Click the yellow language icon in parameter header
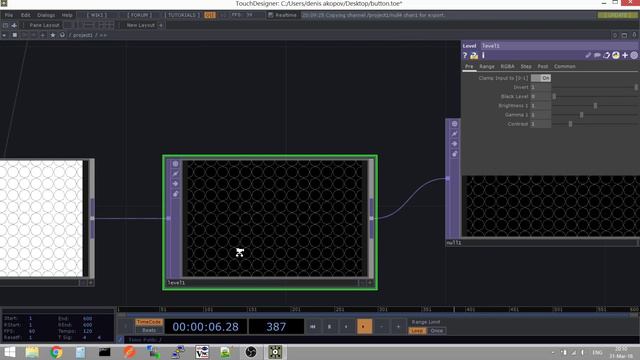The width and height of the screenshot is (640, 360). tap(616, 56)
